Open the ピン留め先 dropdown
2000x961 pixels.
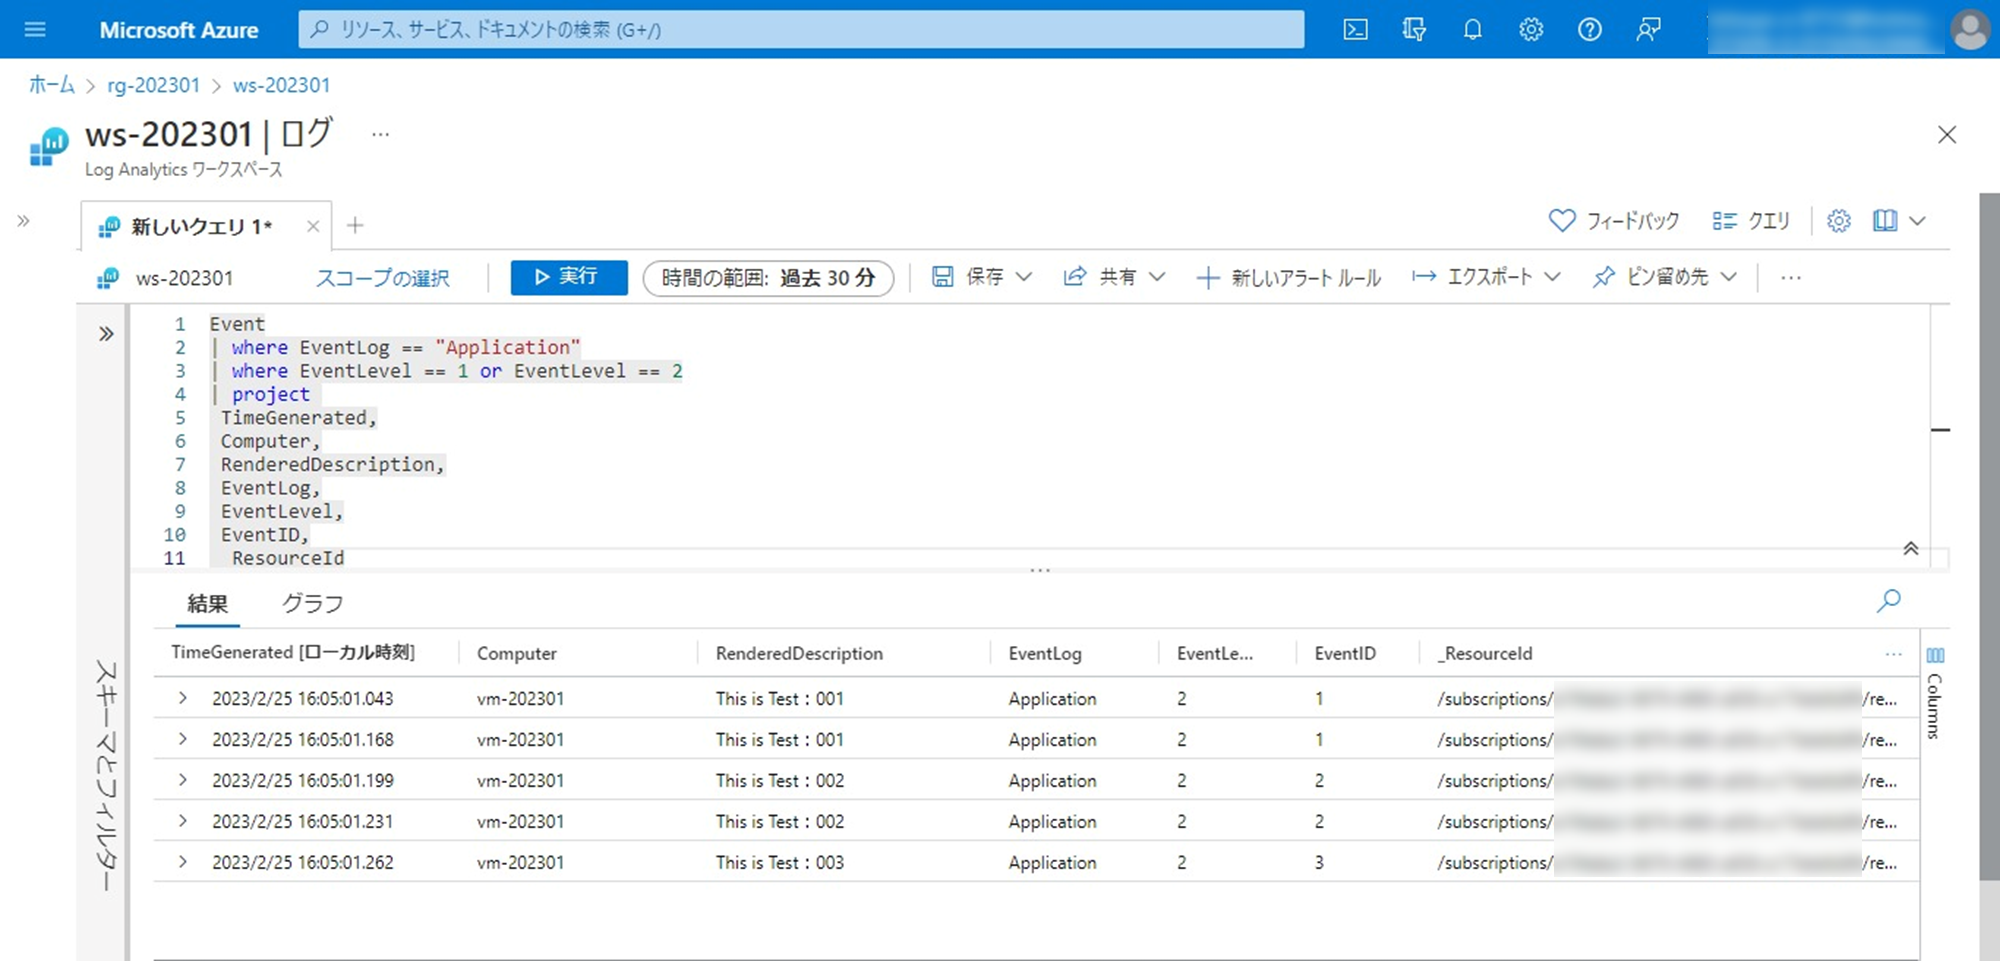pyautogui.click(x=1665, y=277)
